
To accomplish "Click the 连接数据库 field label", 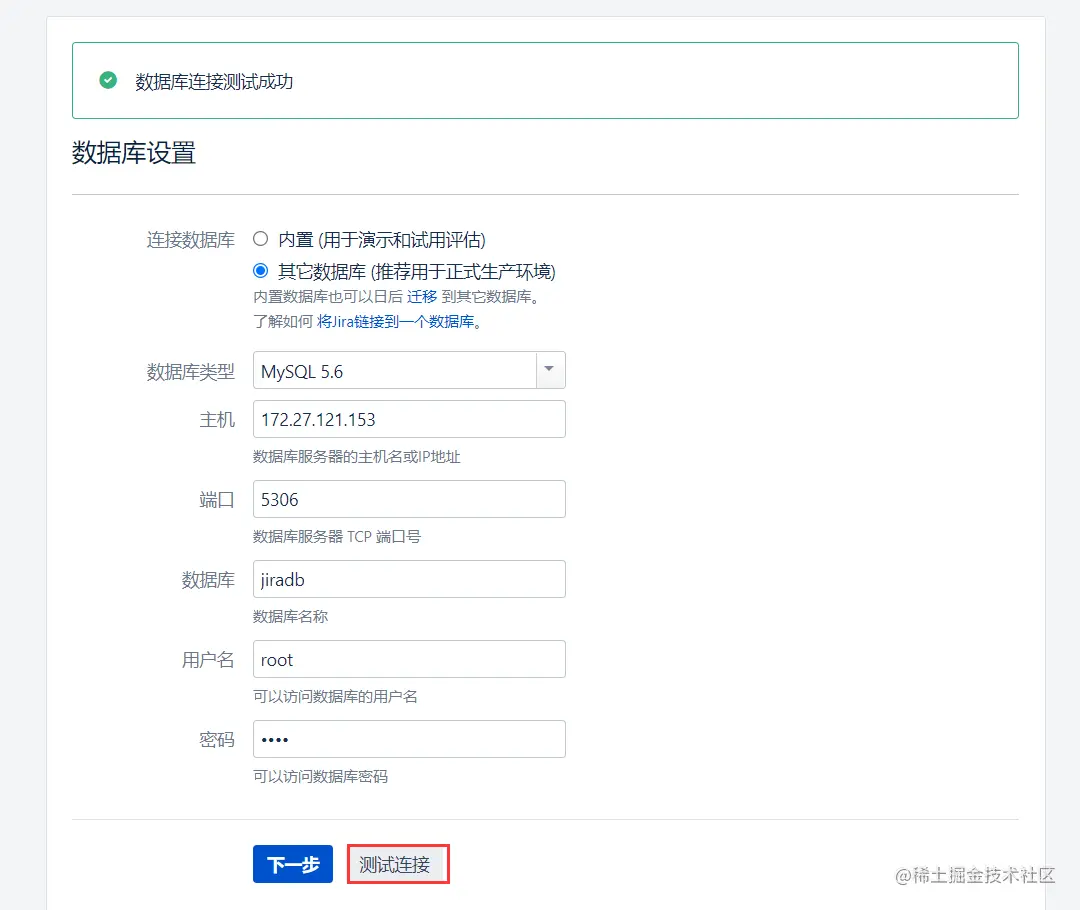I will 191,240.
